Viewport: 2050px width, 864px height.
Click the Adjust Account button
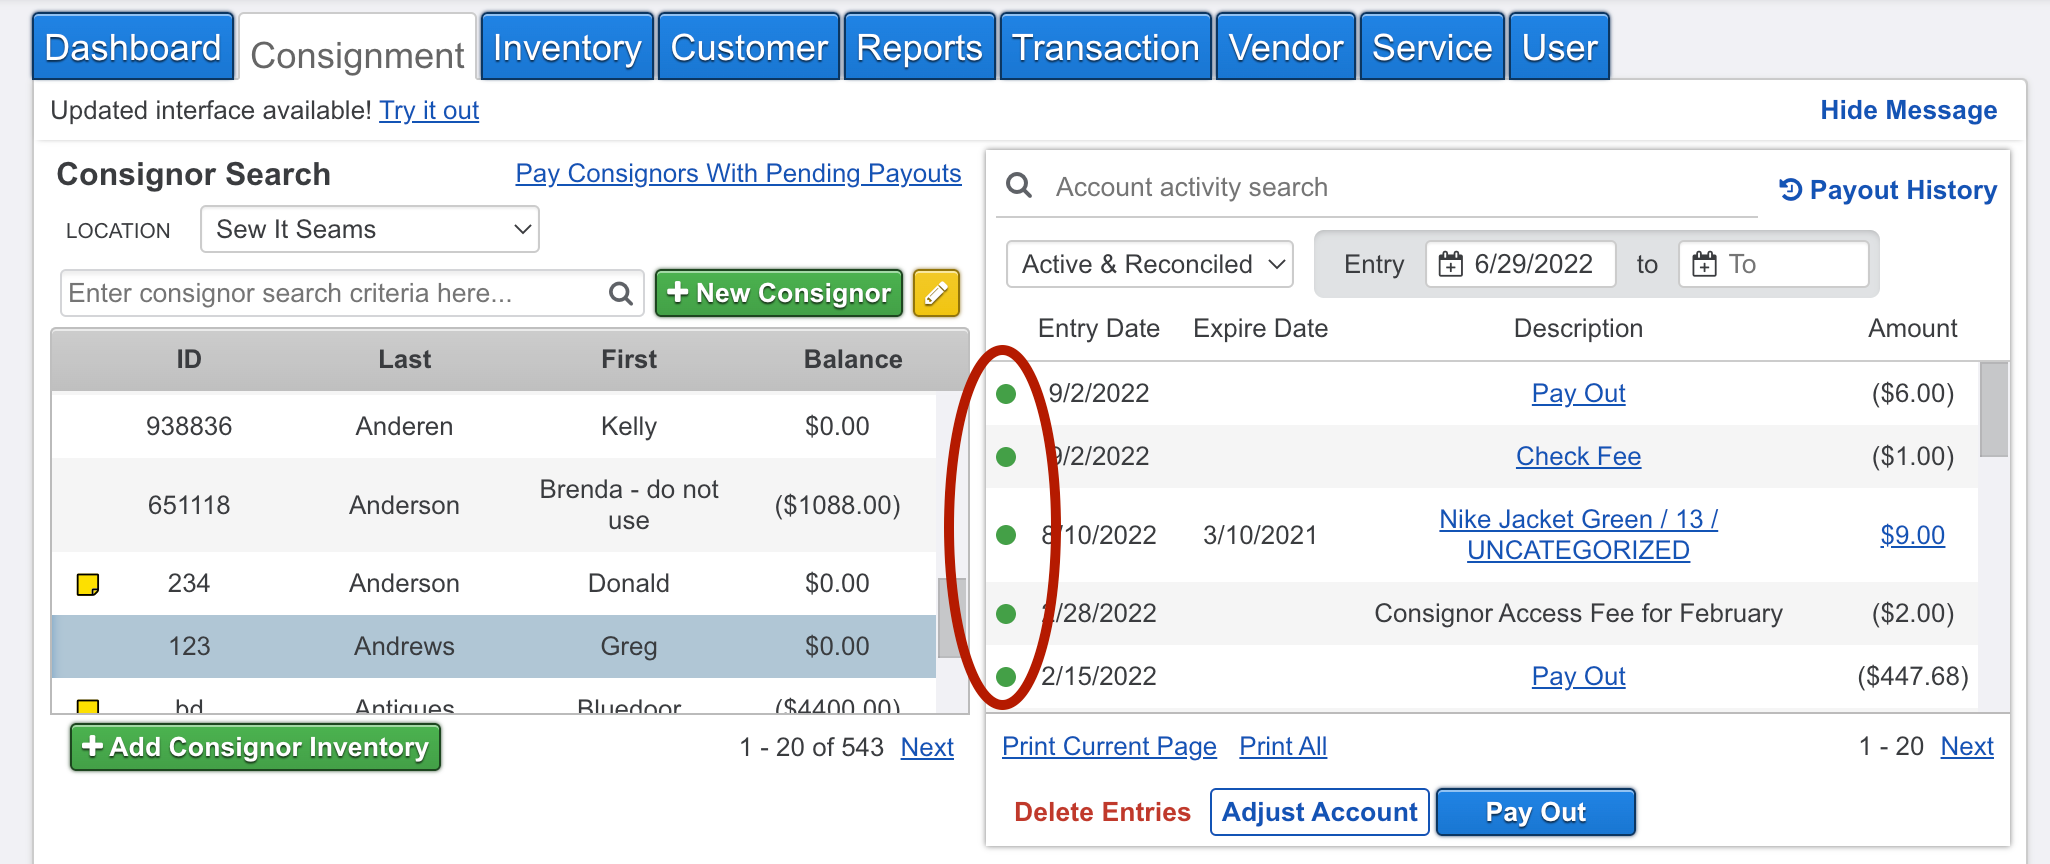pyautogui.click(x=1319, y=811)
